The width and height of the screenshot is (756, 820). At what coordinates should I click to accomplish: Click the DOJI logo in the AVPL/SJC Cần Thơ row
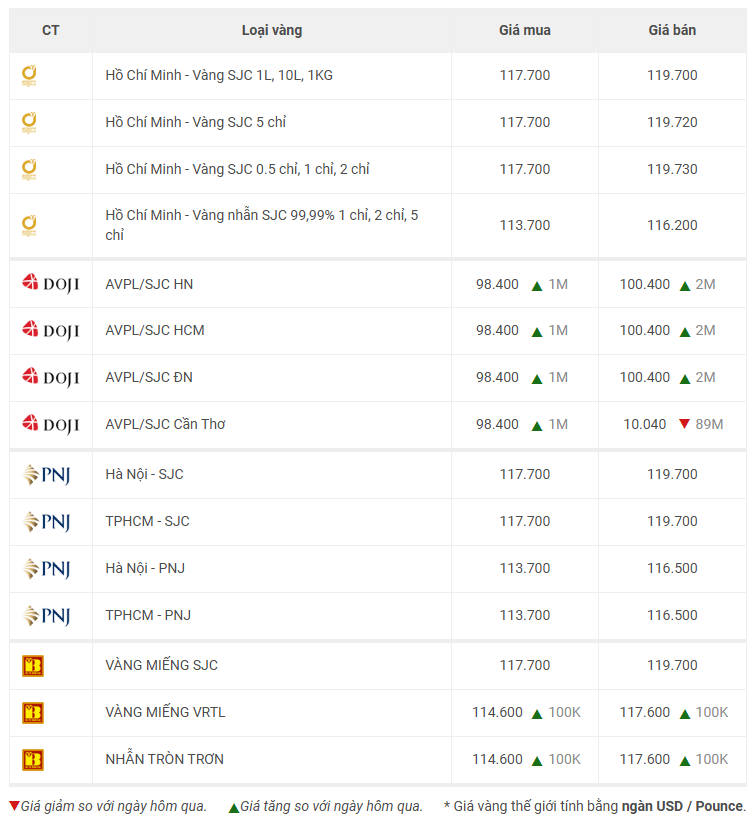(x=51, y=425)
